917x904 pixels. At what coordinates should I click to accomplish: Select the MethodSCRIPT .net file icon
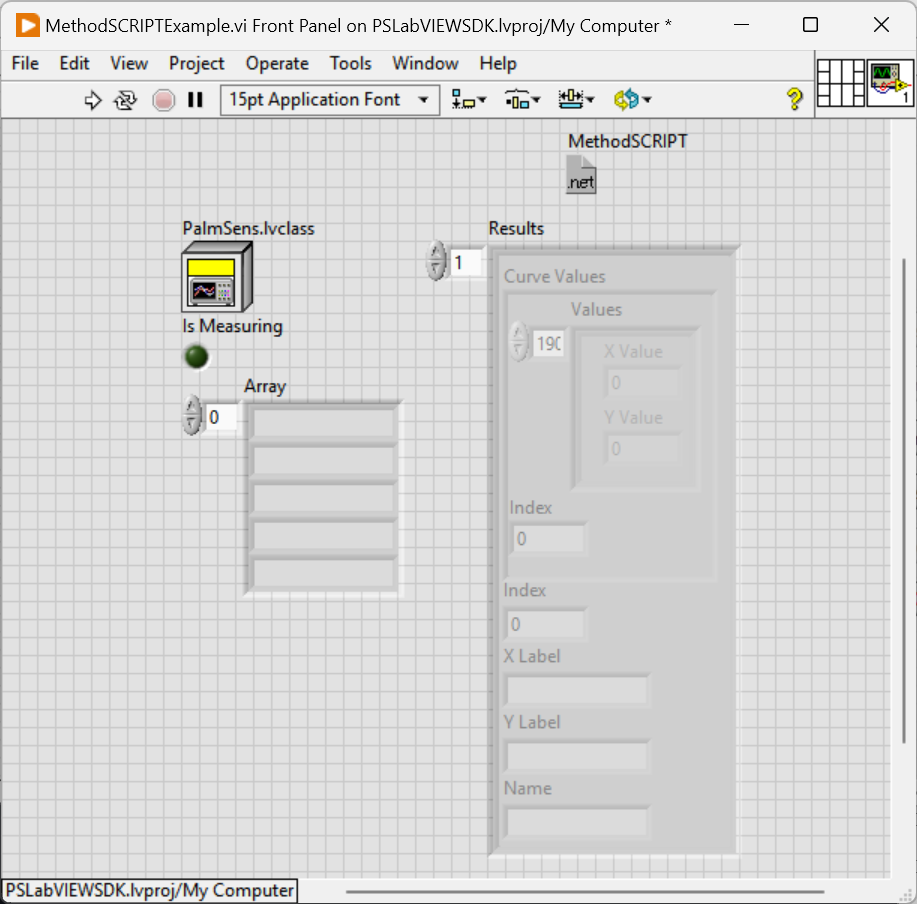tap(581, 174)
